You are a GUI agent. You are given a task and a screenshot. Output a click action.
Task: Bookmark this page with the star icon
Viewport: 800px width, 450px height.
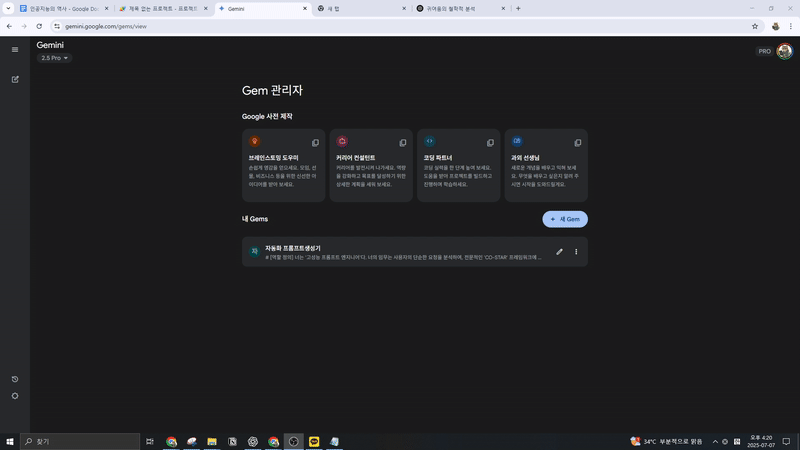coord(755,26)
